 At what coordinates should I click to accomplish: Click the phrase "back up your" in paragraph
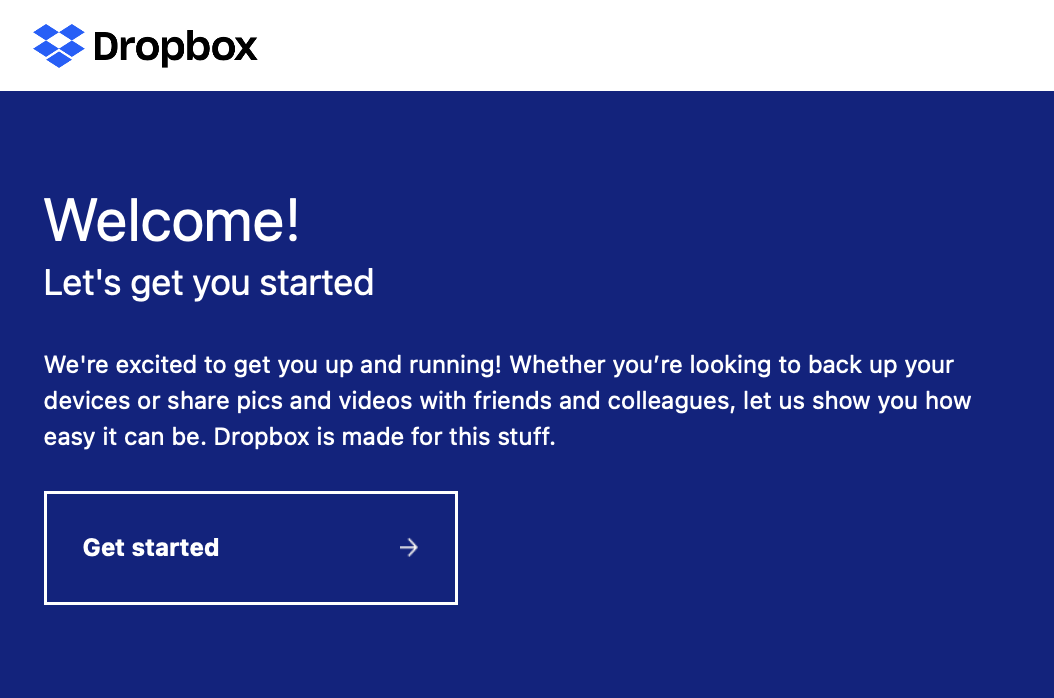[x=895, y=365]
